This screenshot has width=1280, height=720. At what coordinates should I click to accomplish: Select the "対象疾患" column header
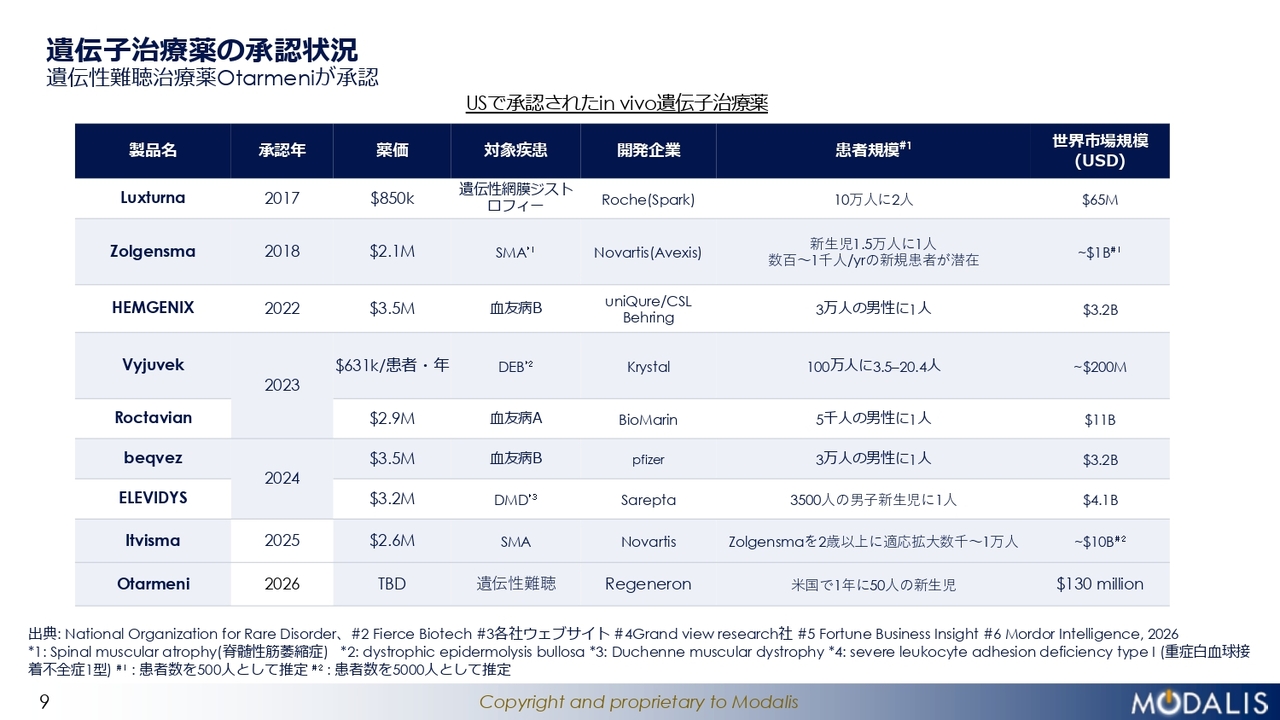click(x=516, y=150)
